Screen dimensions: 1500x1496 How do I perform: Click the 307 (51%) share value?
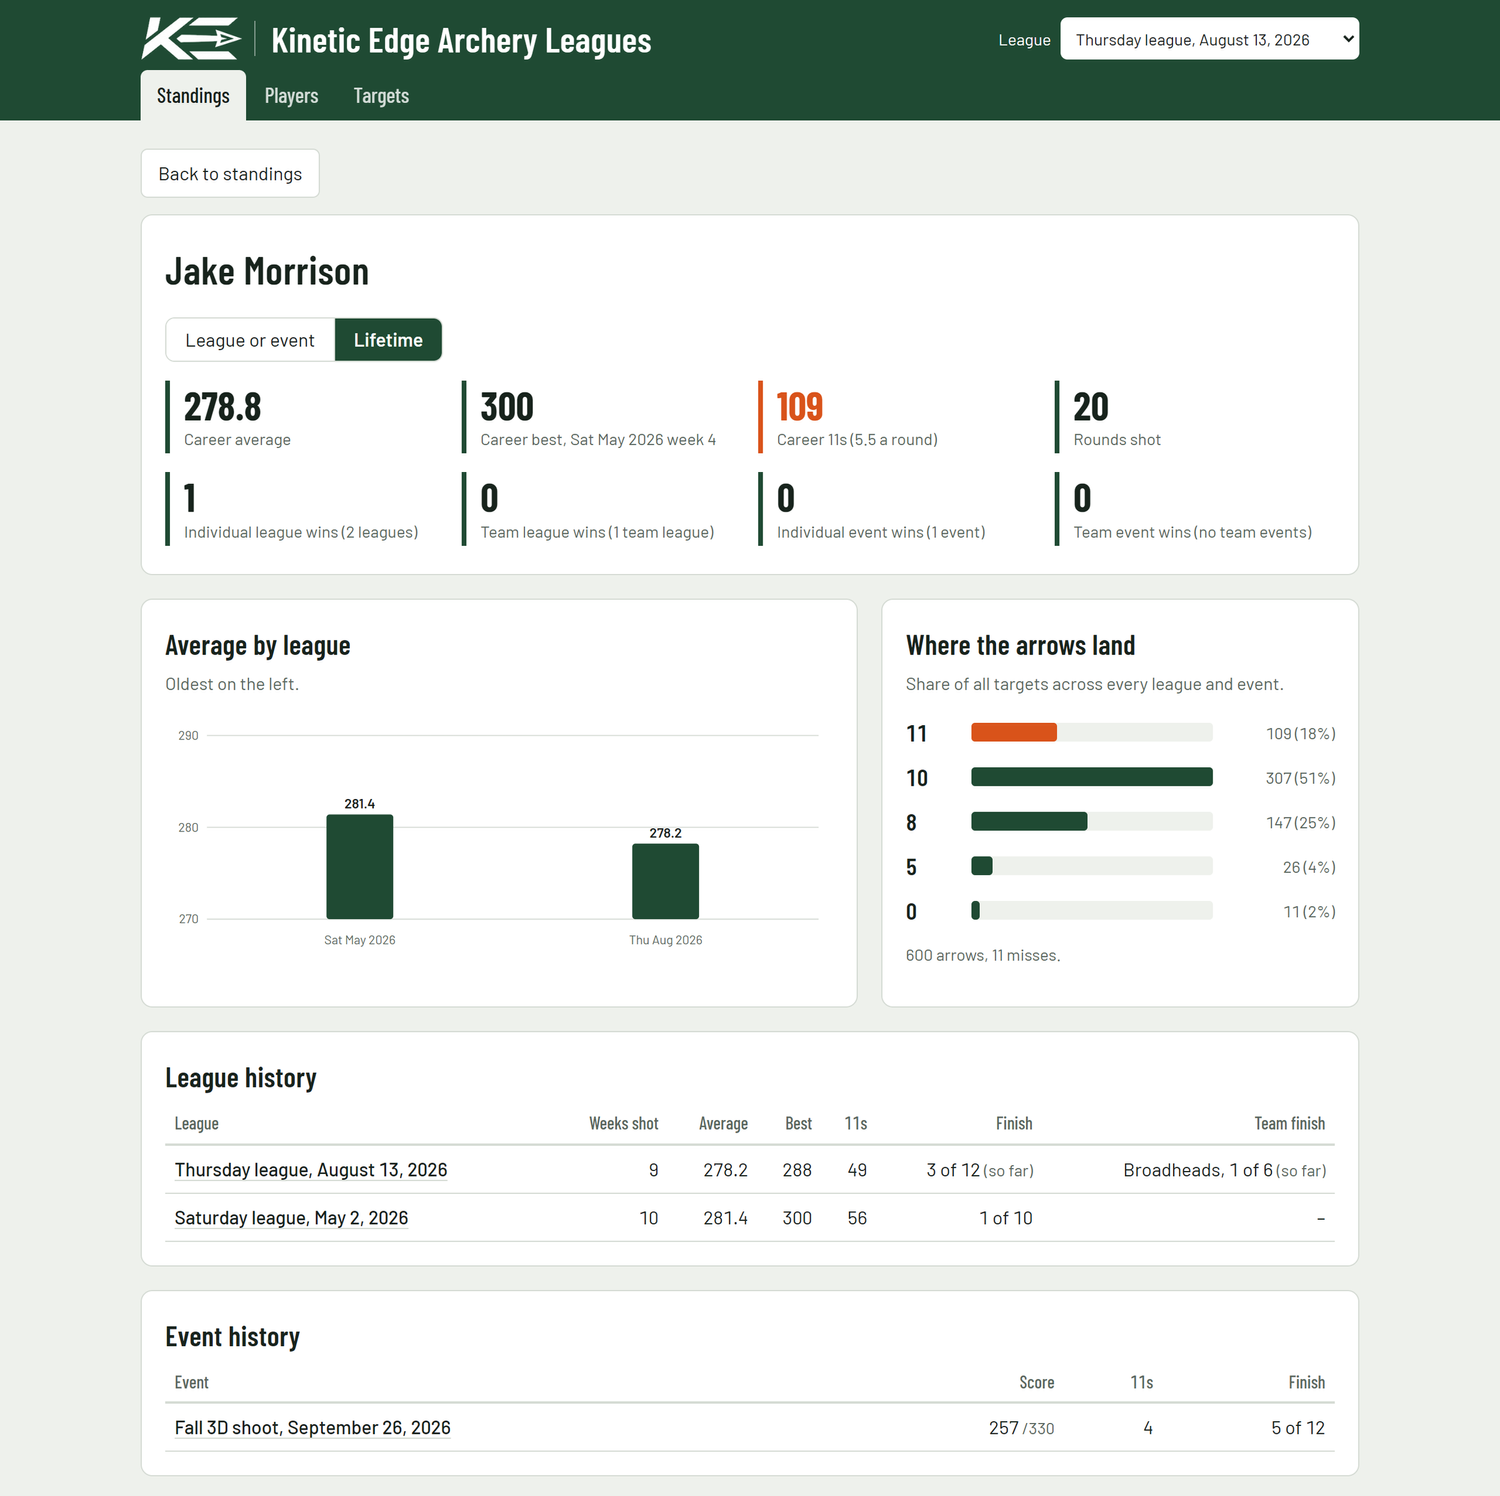pos(1301,778)
